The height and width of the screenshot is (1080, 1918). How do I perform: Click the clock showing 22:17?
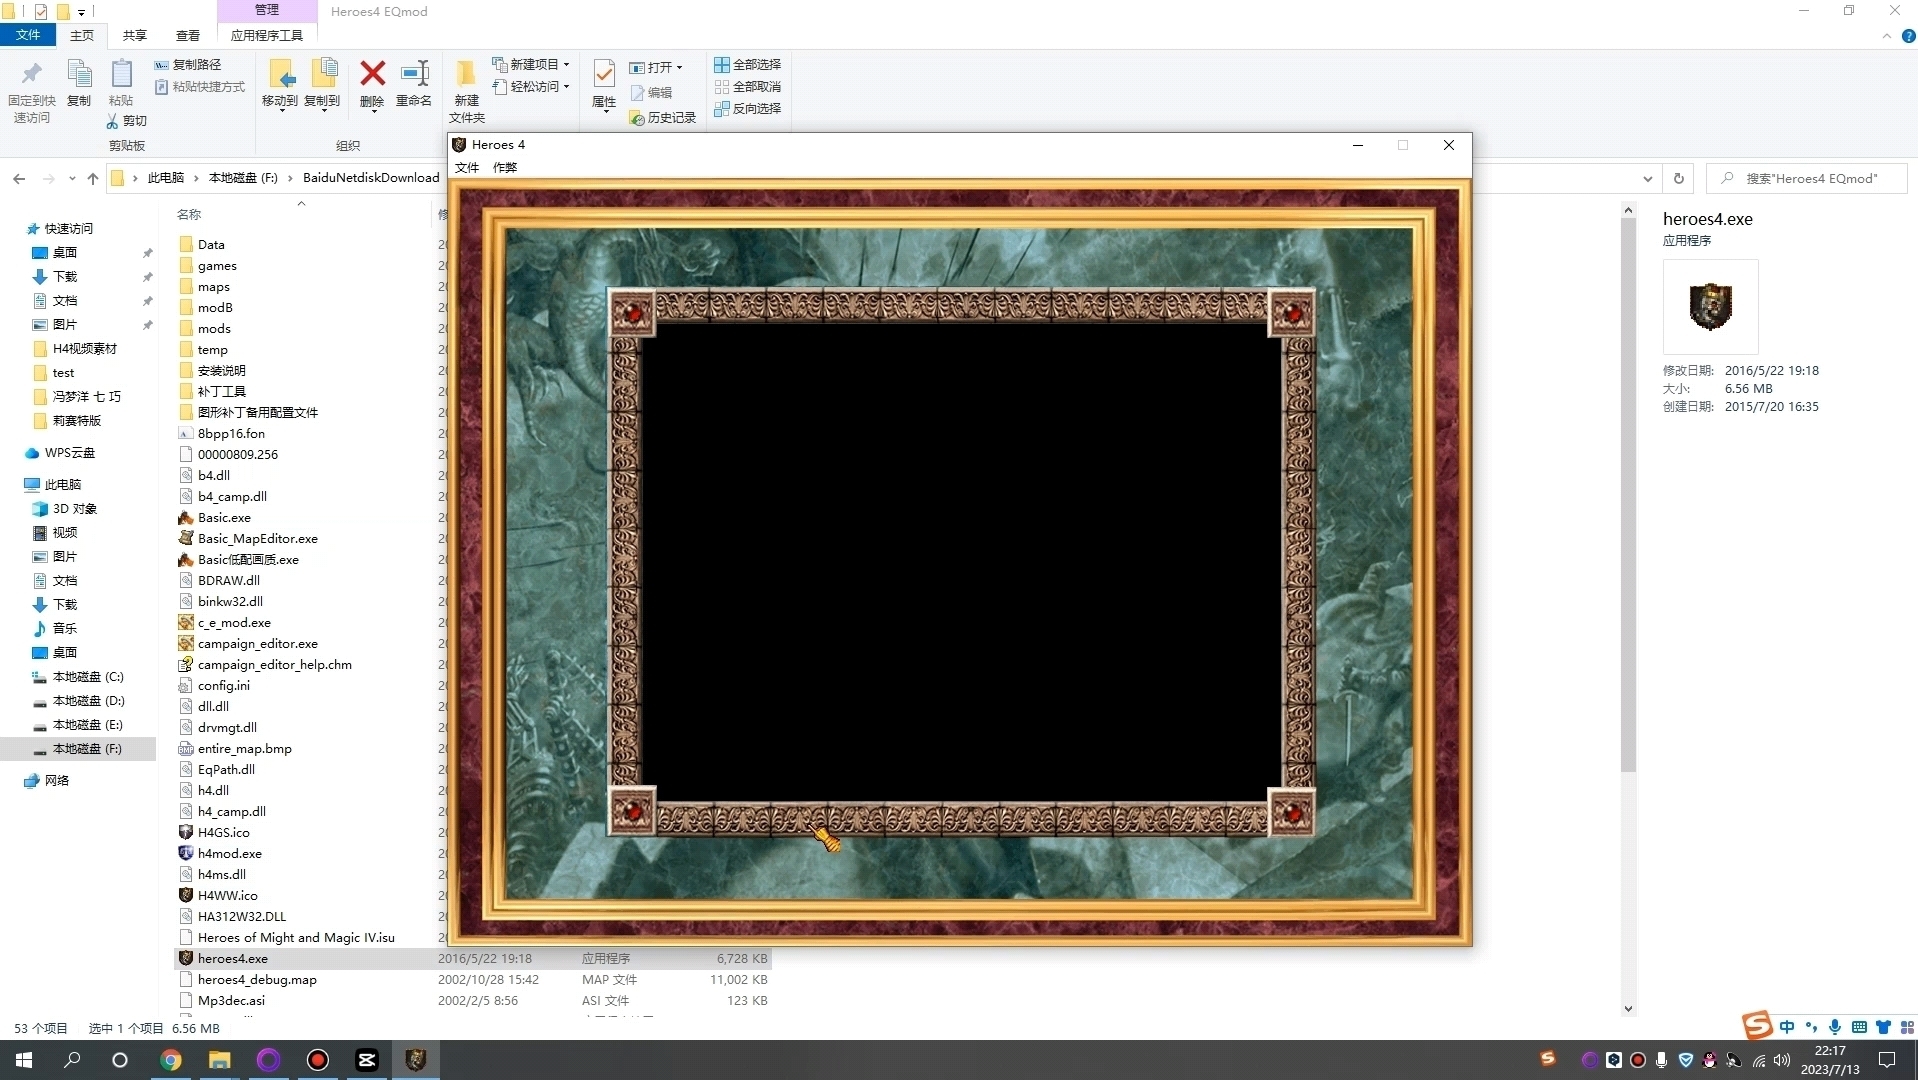coord(1830,1051)
